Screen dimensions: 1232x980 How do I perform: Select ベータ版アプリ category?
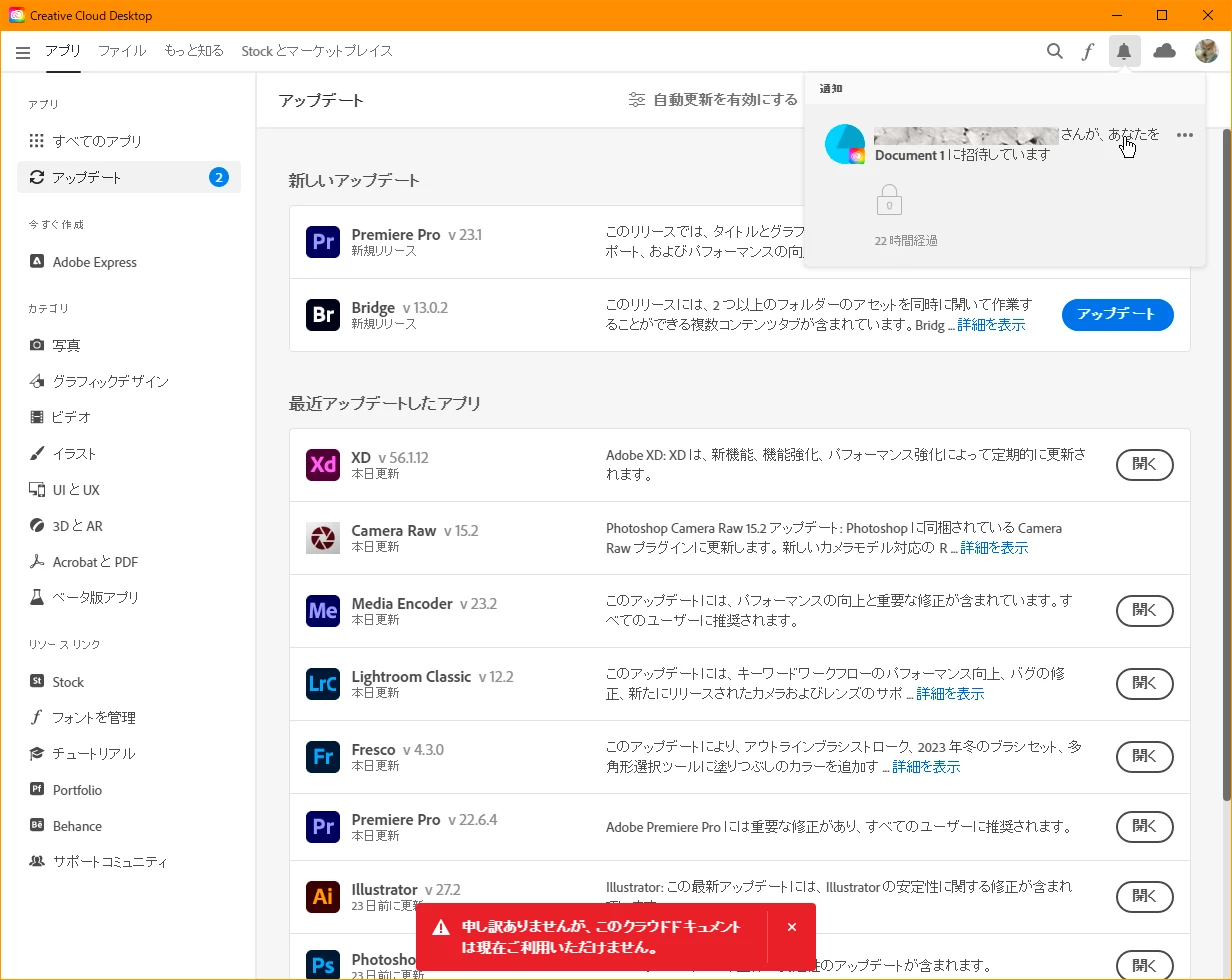pos(129,597)
